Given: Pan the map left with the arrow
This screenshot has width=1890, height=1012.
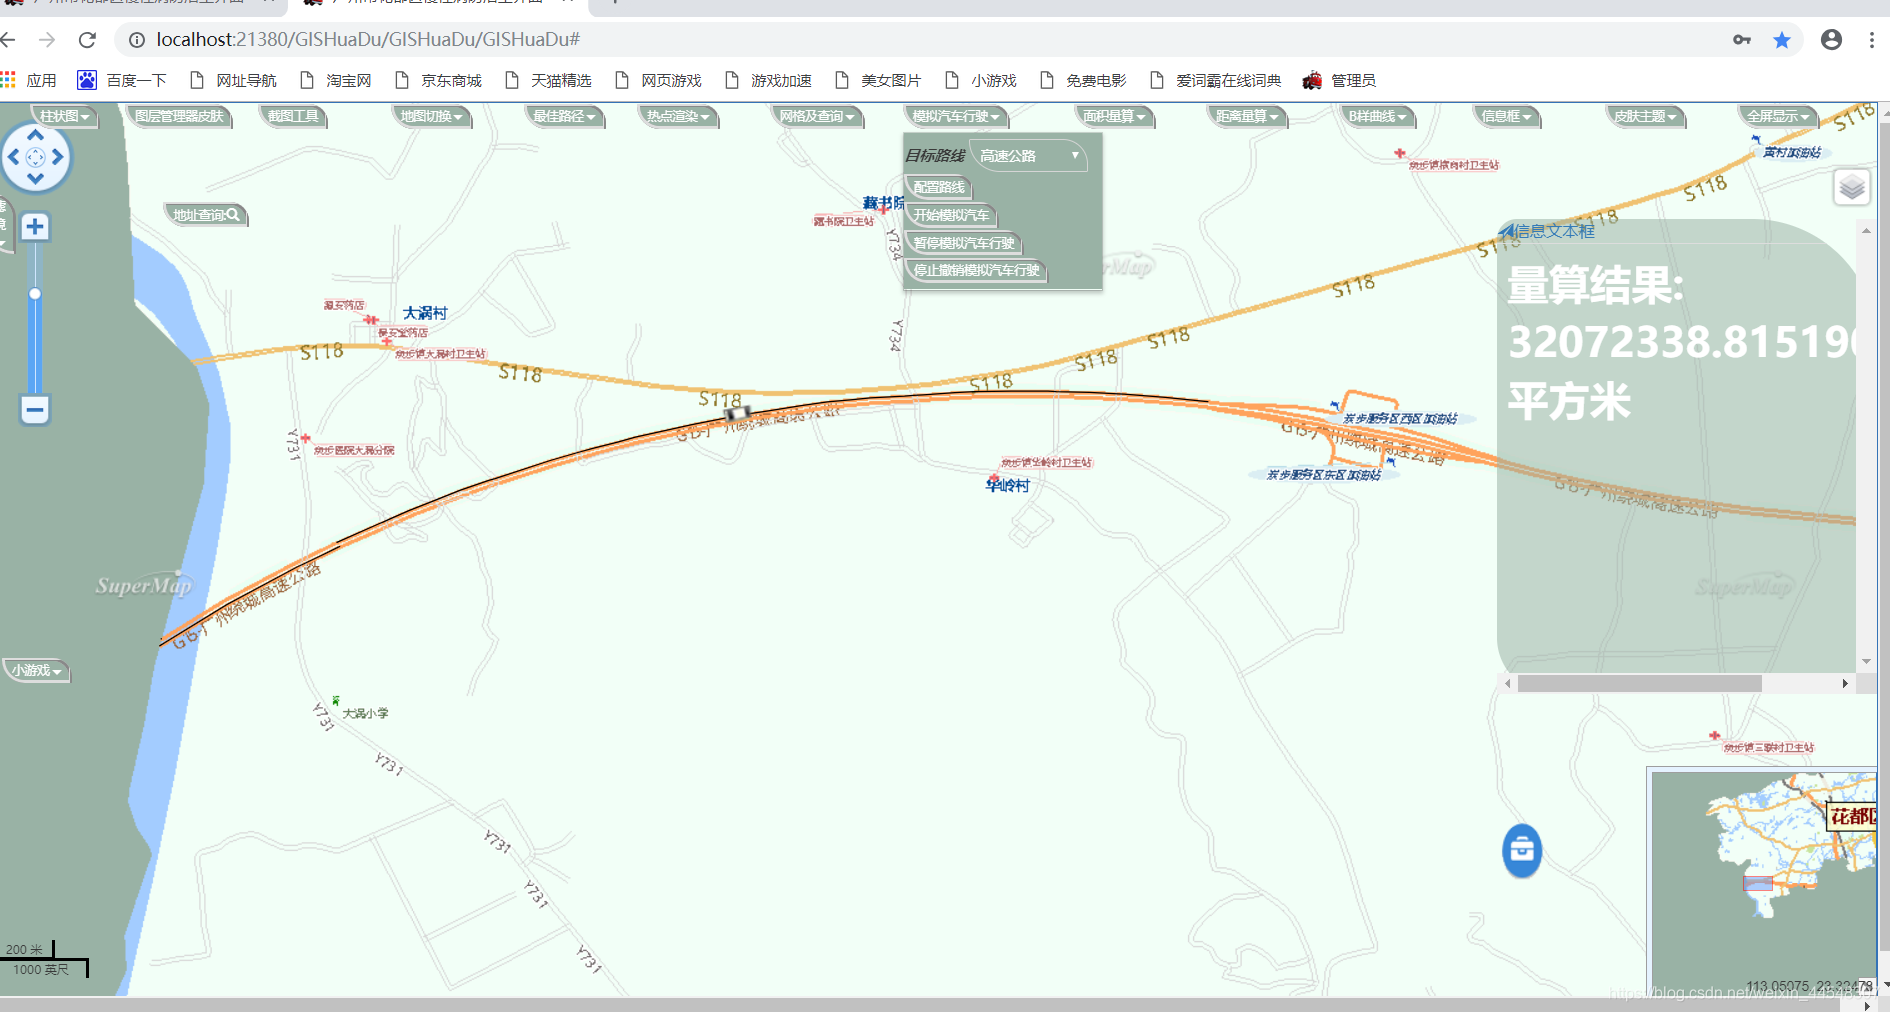Looking at the screenshot, I should coord(13,157).
